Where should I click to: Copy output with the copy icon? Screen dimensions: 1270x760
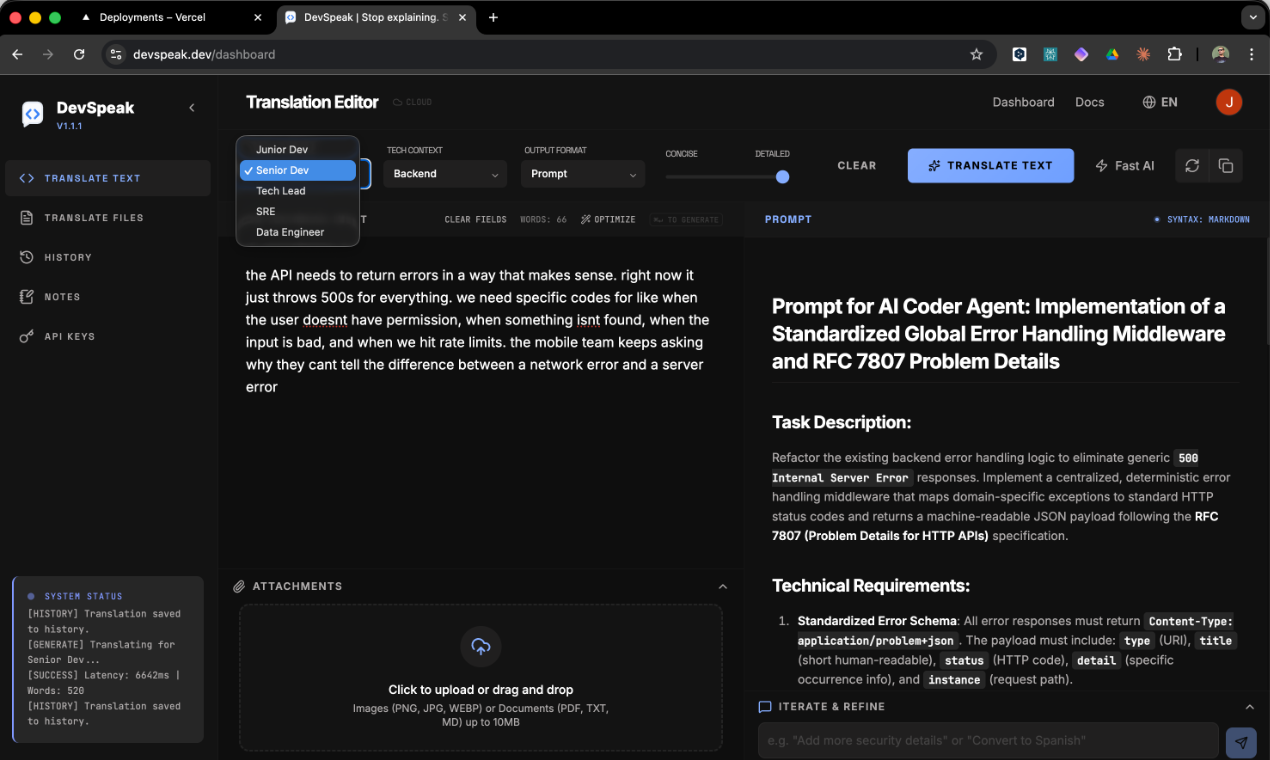(x=1225, y=166)
